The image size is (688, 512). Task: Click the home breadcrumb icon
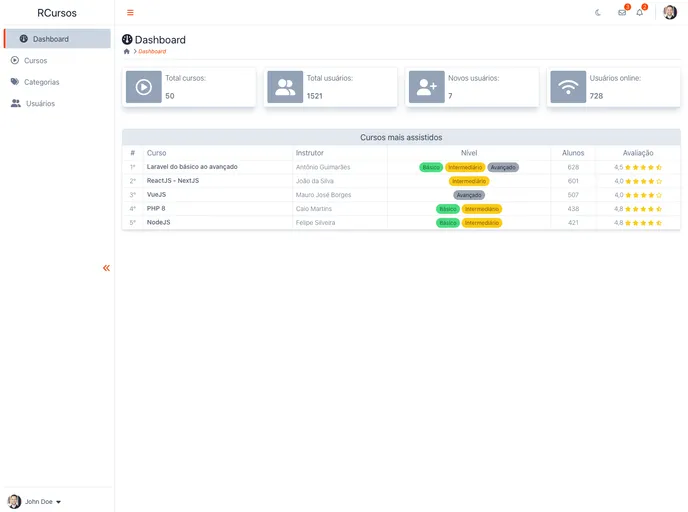click(127, 51)
